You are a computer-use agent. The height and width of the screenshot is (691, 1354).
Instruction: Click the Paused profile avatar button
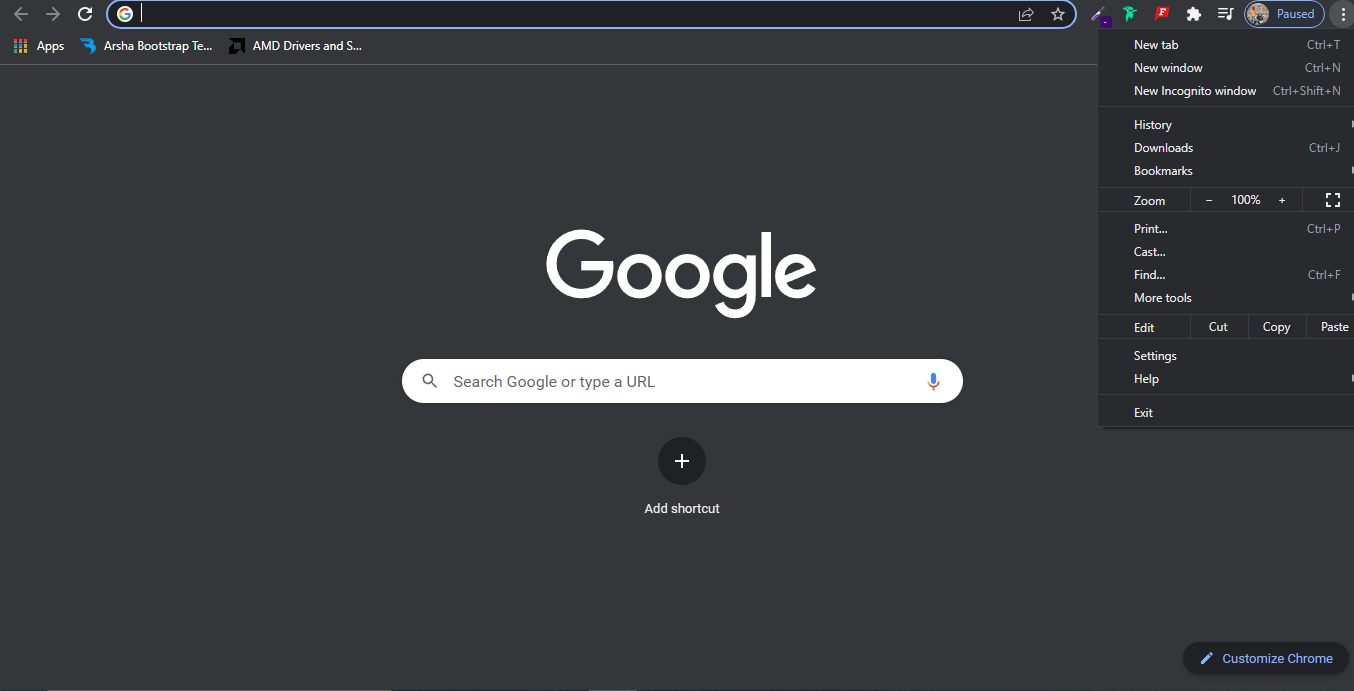click(1284, 14)
